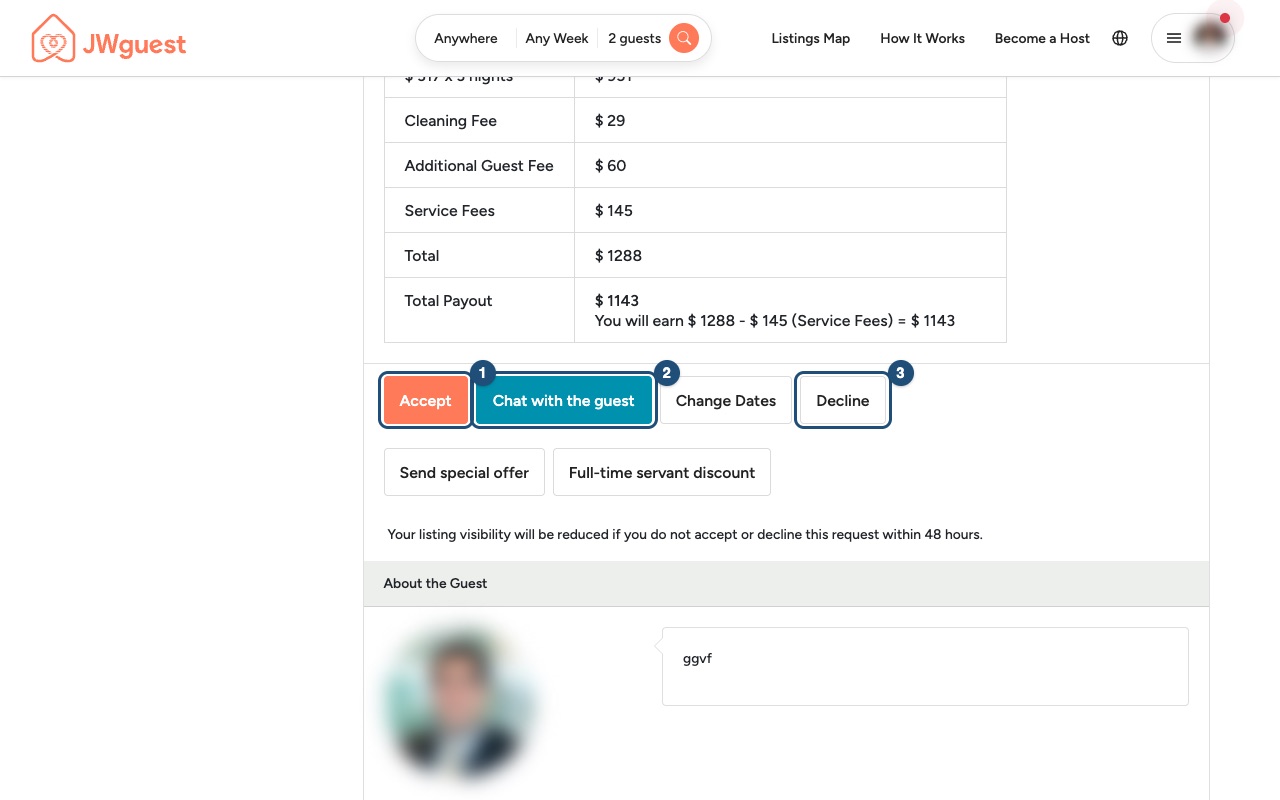Click the Change Dates button

pyautogui.click(x=726, y=400)
